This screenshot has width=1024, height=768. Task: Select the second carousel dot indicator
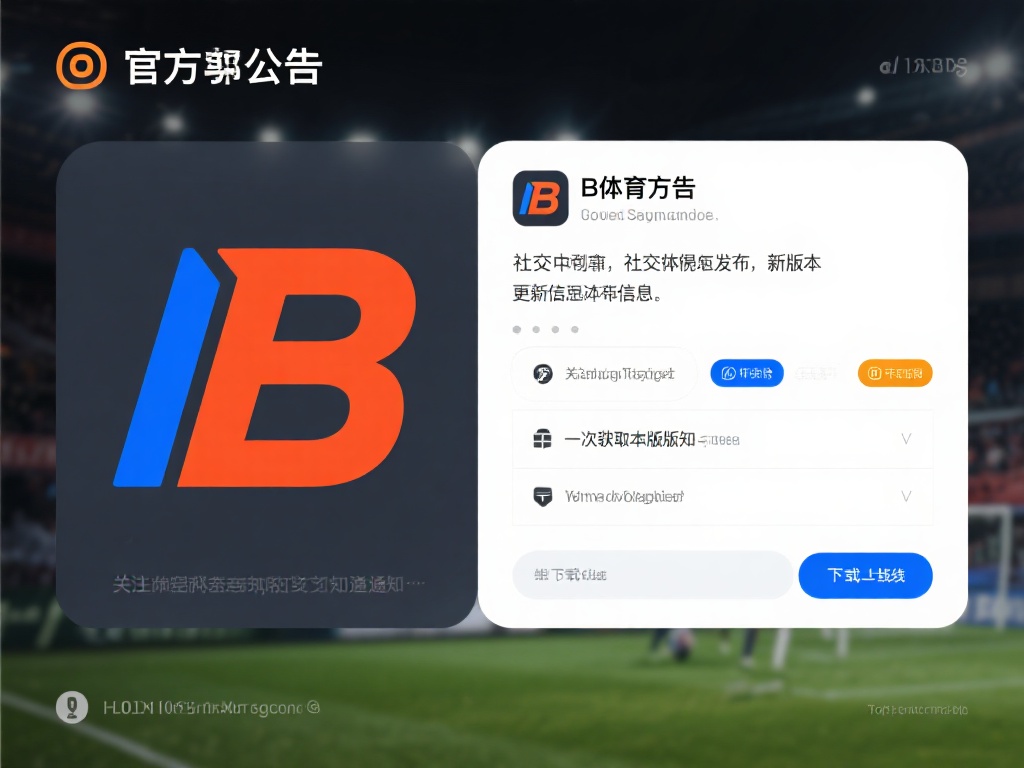(536, 329)
